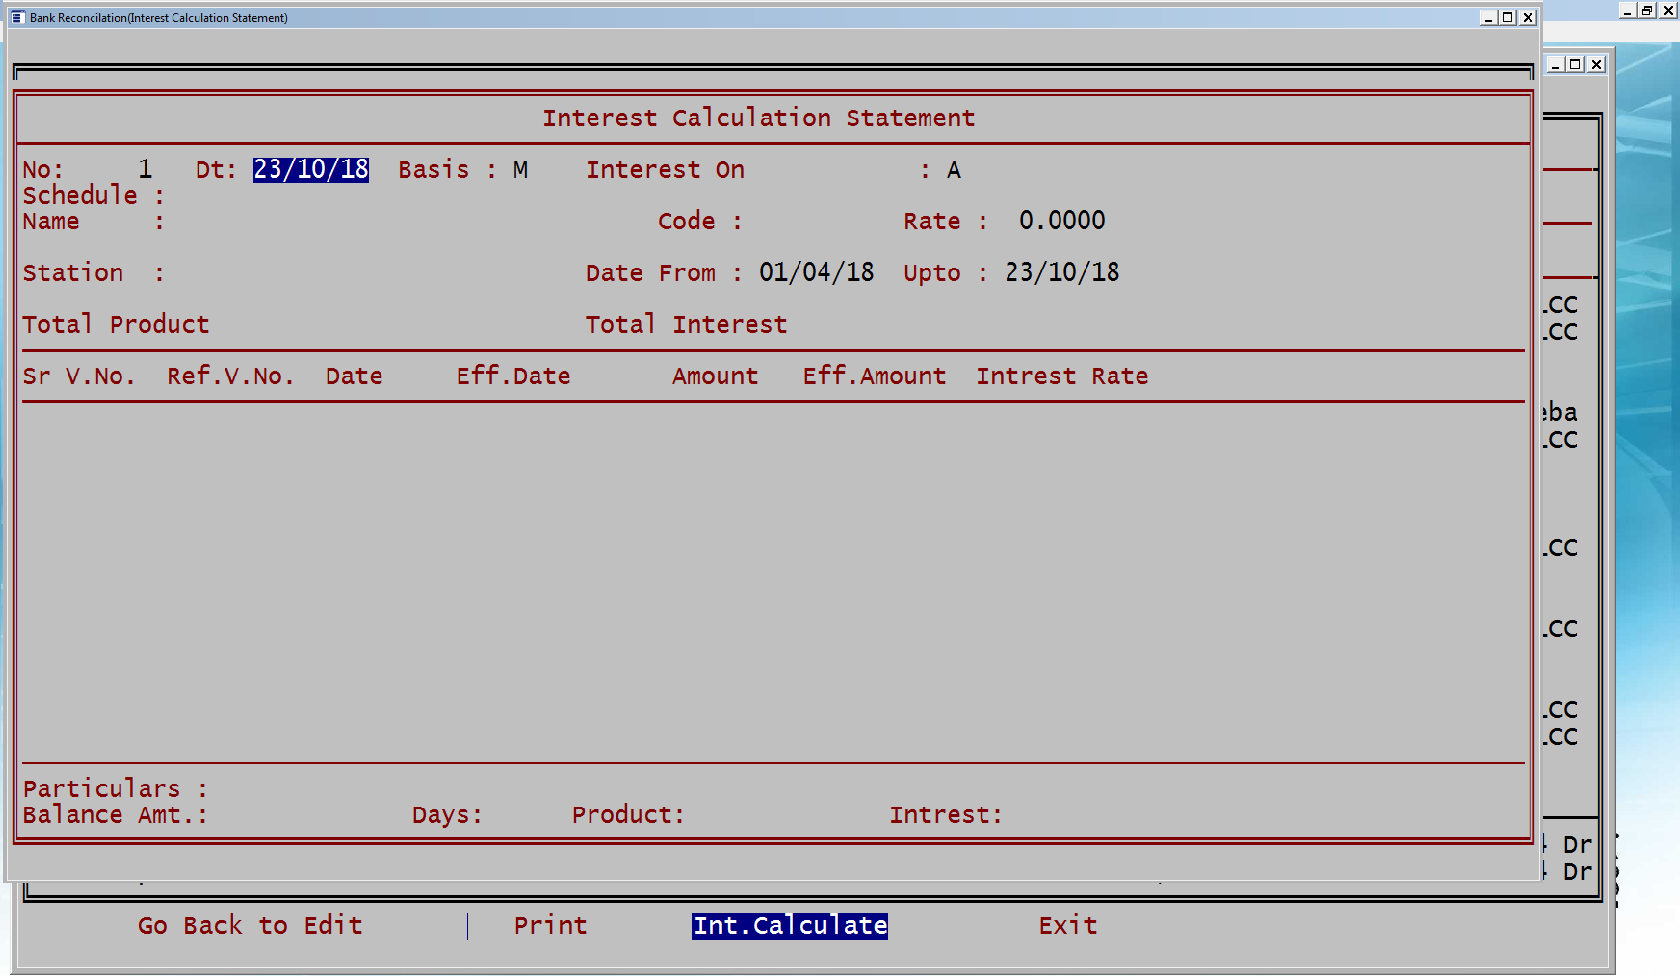The height and width of the screenshot is (976, 1680).
Task: Click the Station label
Action: coord(73,273)
